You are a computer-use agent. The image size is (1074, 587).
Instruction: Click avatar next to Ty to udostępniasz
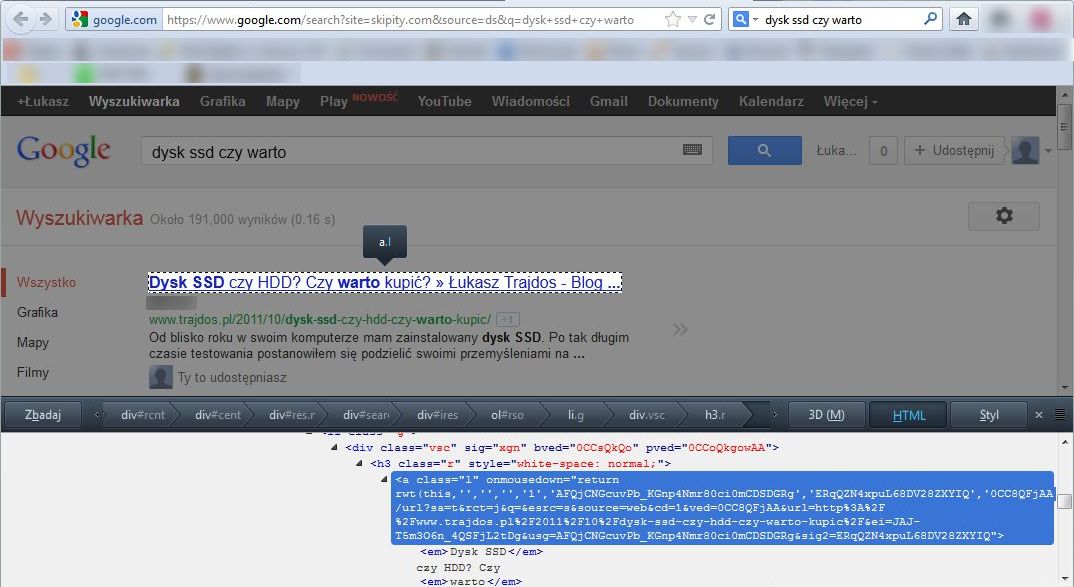click(161, 377)
